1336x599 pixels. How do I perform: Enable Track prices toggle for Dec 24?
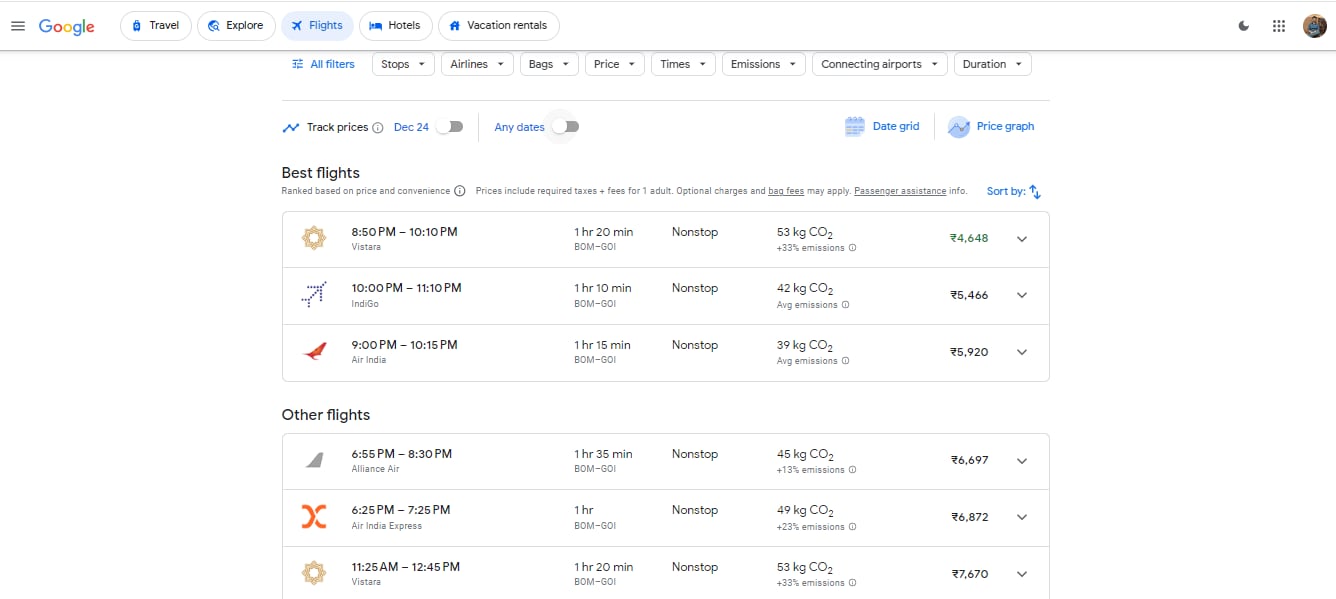coord(450,127)
